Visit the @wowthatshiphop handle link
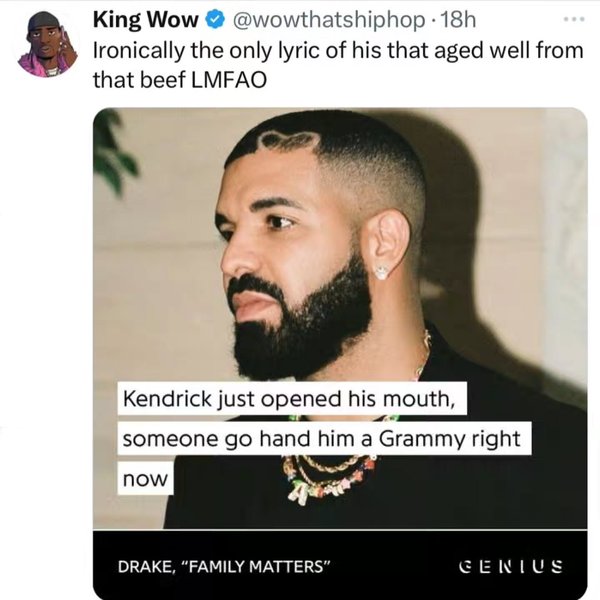 click(x=329, y=20)
